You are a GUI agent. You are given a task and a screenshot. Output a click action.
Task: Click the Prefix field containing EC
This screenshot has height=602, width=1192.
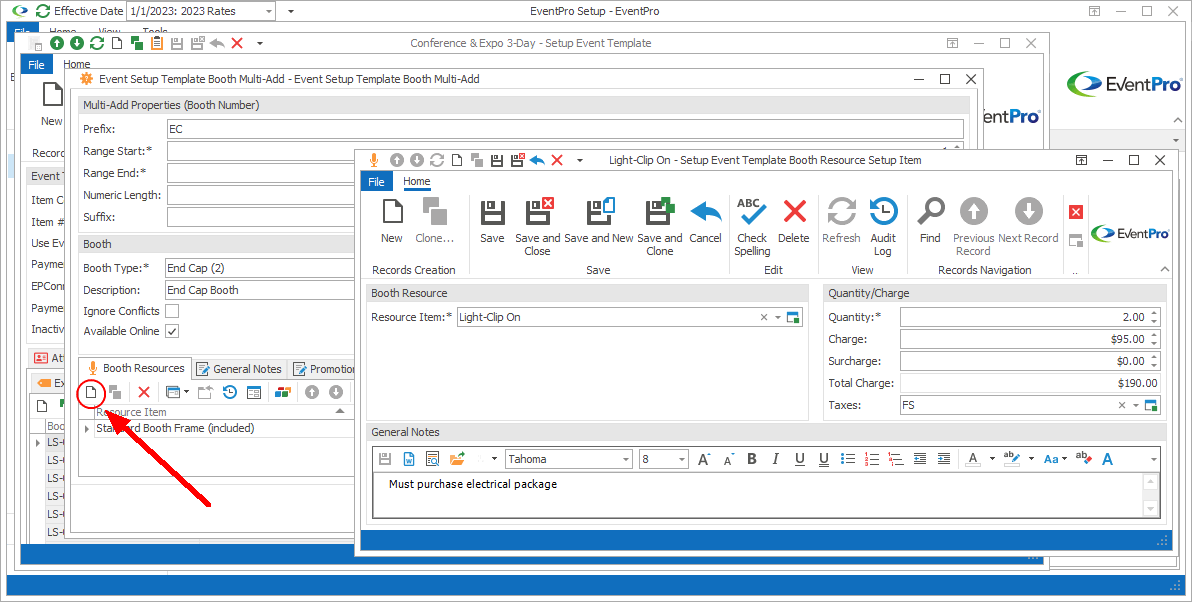(565, 128)
